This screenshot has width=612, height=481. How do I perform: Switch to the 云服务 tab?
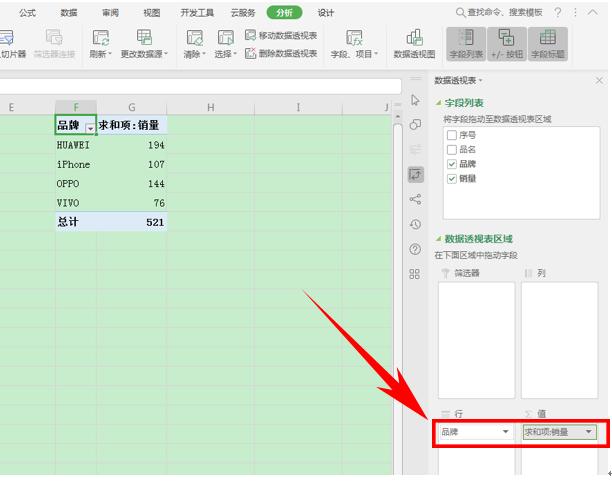pos(243,13)
